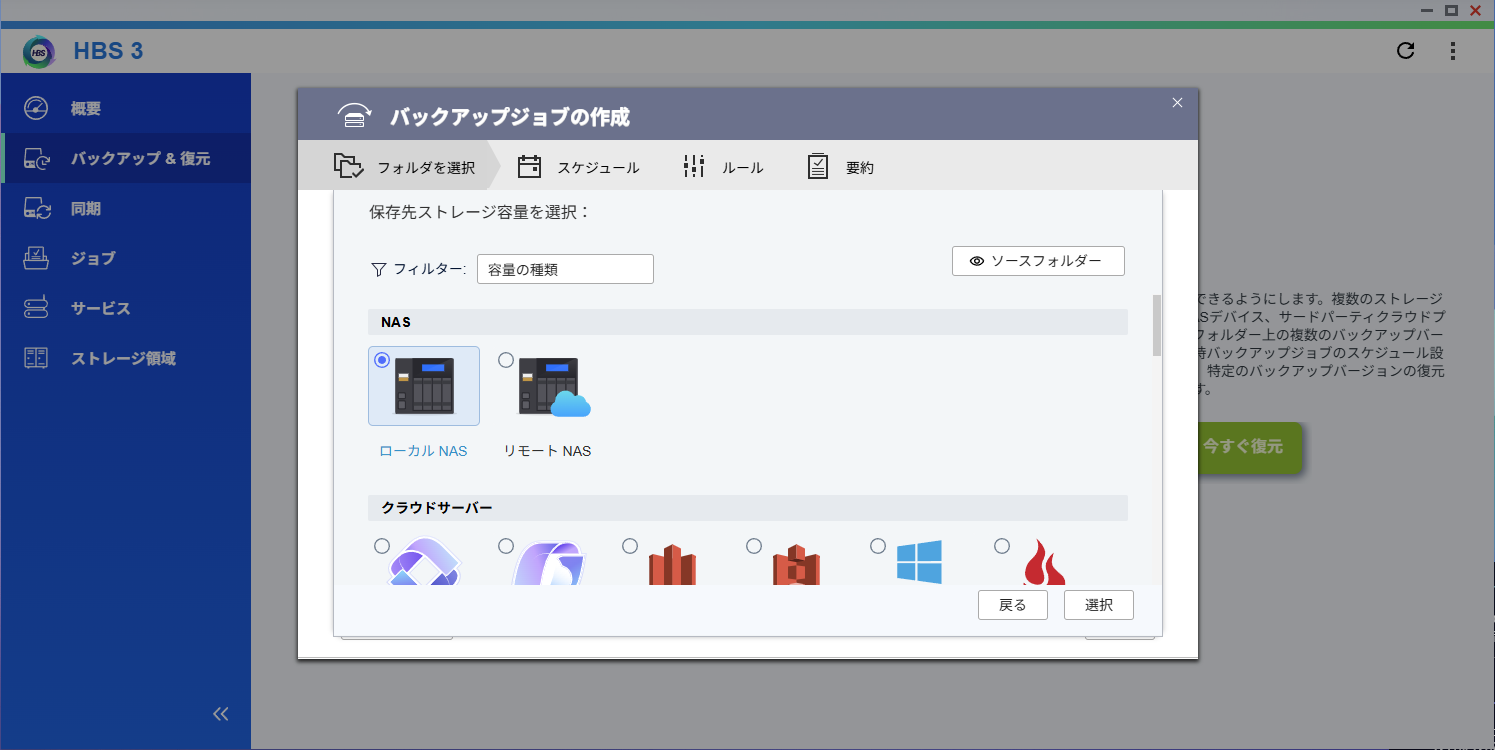1495x750 pixels.
Task: Collapse sidebar with double-chevron icon
Action: click(221, 713)
